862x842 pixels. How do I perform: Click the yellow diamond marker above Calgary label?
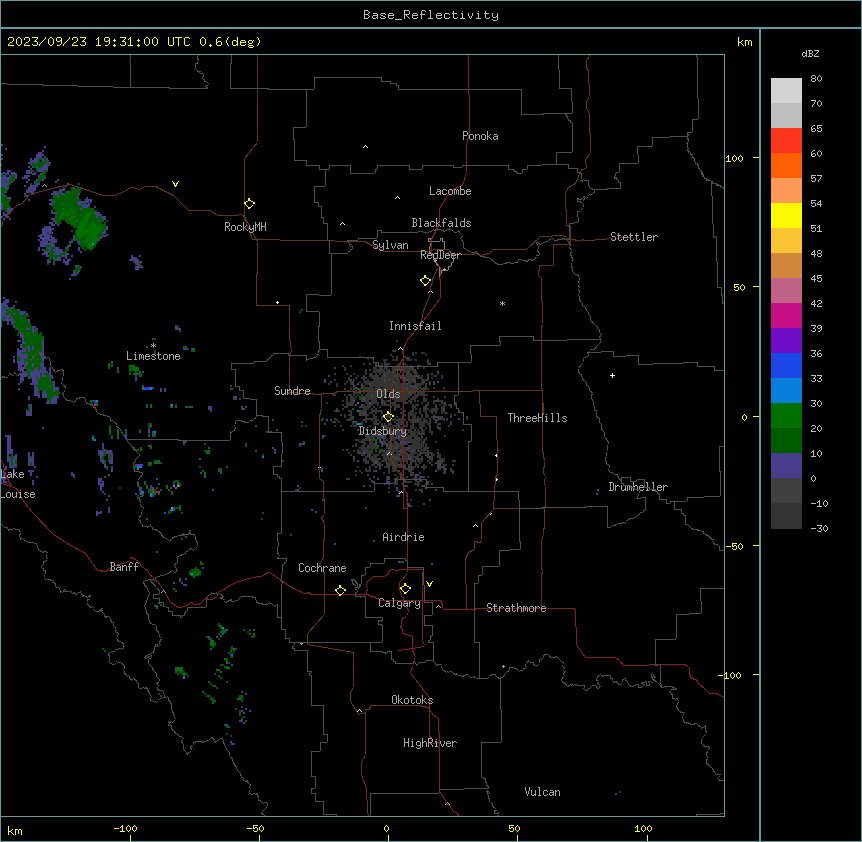pyautogui.click(x=405, y=589)
